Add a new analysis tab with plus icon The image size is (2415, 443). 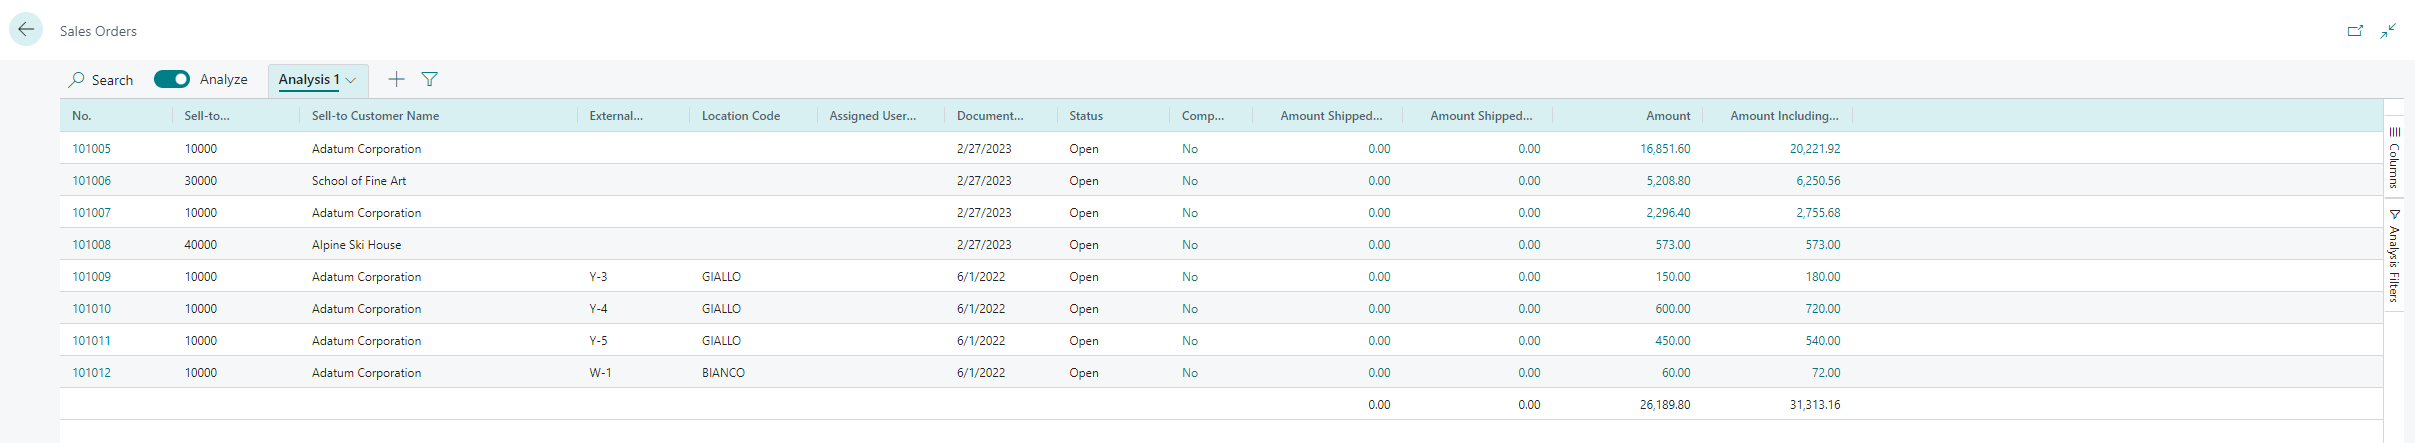pyautogui.click(x=397, y=79)
